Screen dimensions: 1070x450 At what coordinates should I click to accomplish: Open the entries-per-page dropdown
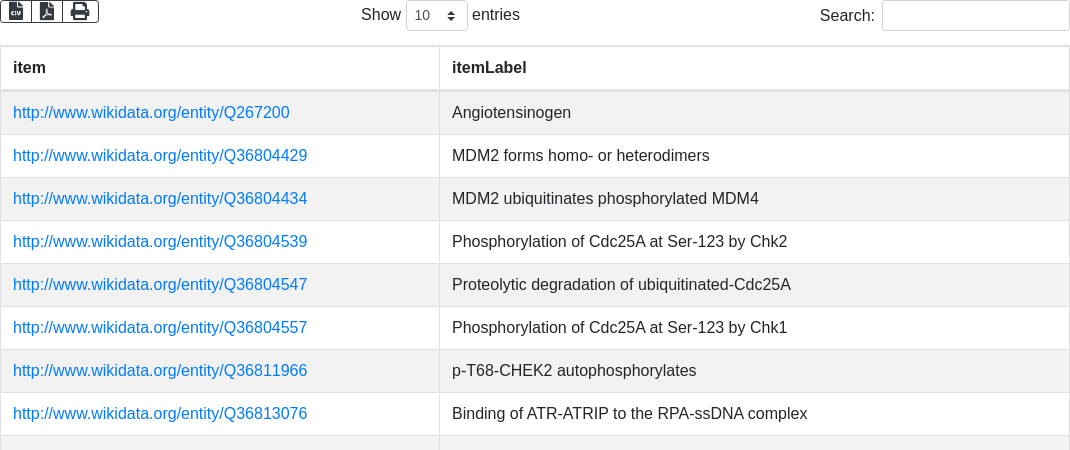[x=436, y=16]
